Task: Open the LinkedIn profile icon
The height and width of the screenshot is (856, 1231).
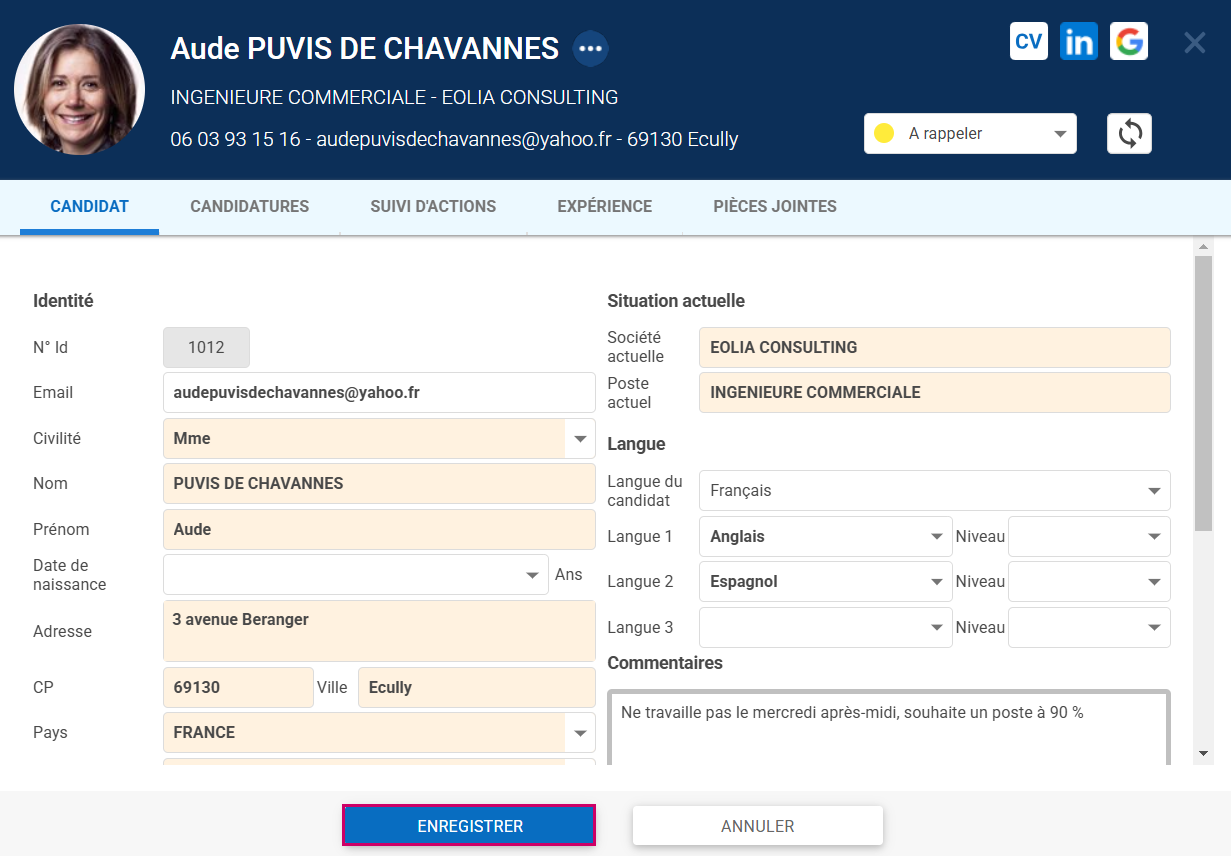Action: [1078, 42]
